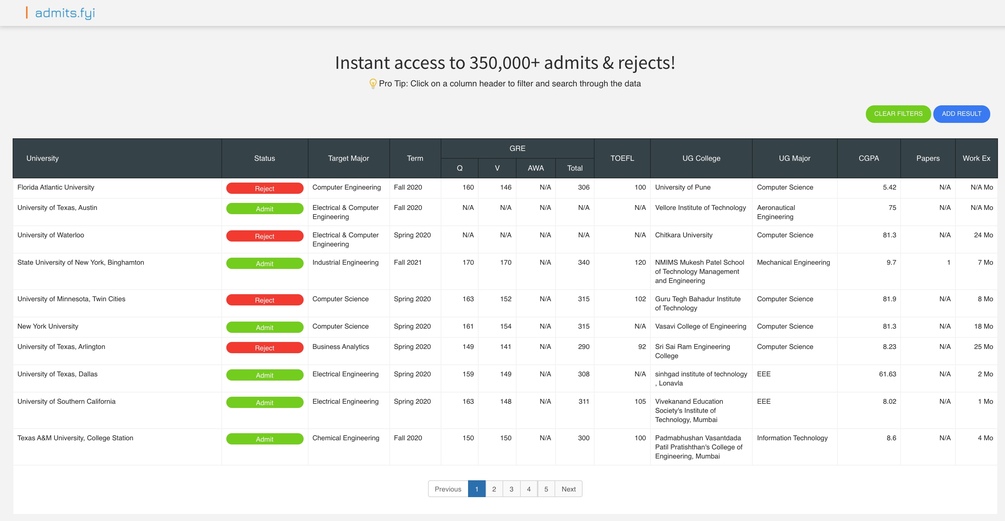
Task: Select the Vasavi College of Engineering cell
Action: [701, 327]
